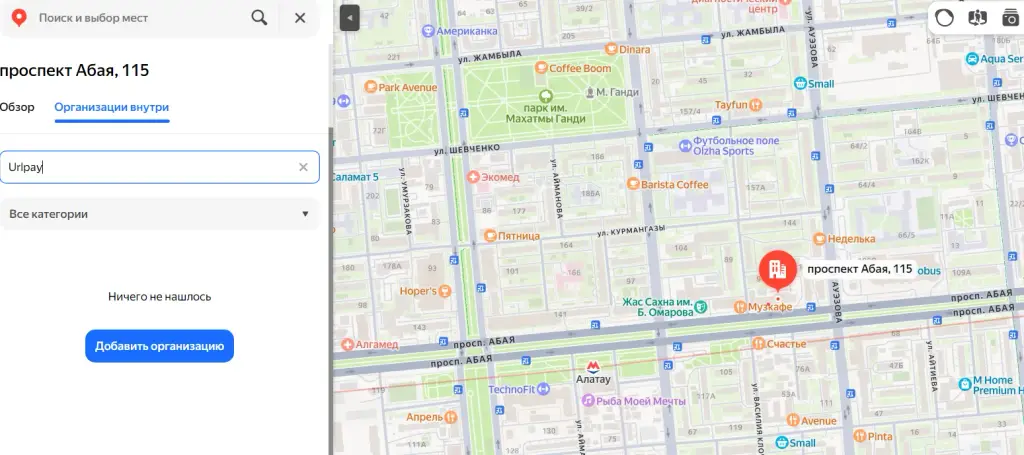Expand the Все категории dropdown
1024x455 pixels.
point(159,214)
